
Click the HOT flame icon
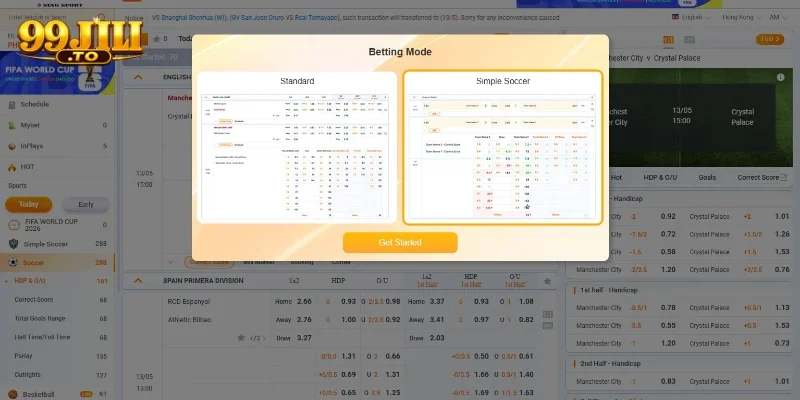coord(12,167)
